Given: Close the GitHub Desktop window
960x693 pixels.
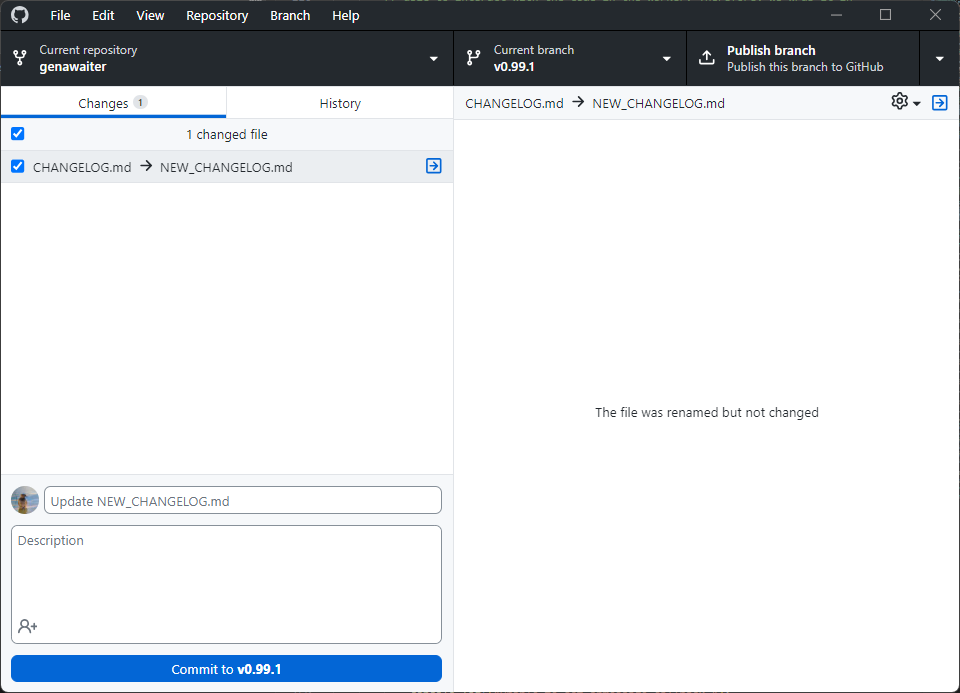Looking at the screenshot, I should pos(935,15).
